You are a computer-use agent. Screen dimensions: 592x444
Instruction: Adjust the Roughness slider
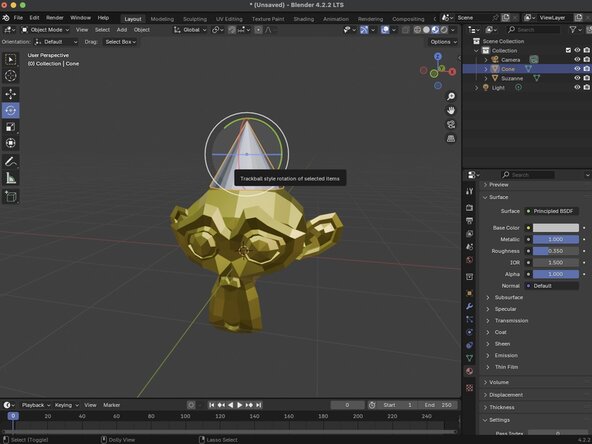coord(555,251)
